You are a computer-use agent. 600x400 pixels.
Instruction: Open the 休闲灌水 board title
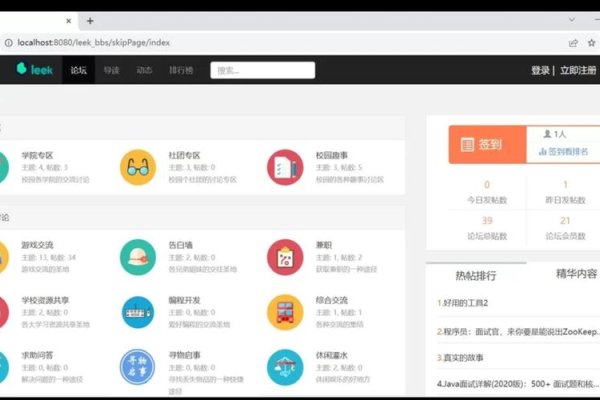point(331,355)
